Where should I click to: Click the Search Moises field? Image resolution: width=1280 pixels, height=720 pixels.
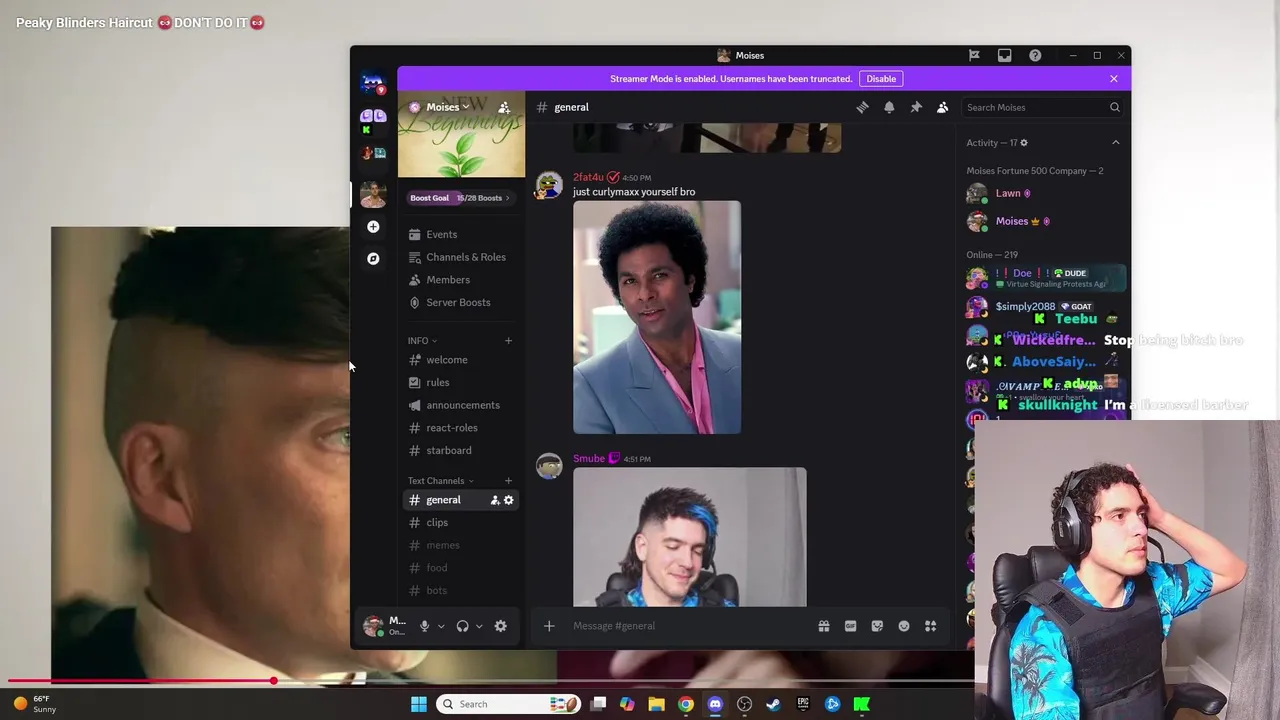click(x=1043, y=107)
